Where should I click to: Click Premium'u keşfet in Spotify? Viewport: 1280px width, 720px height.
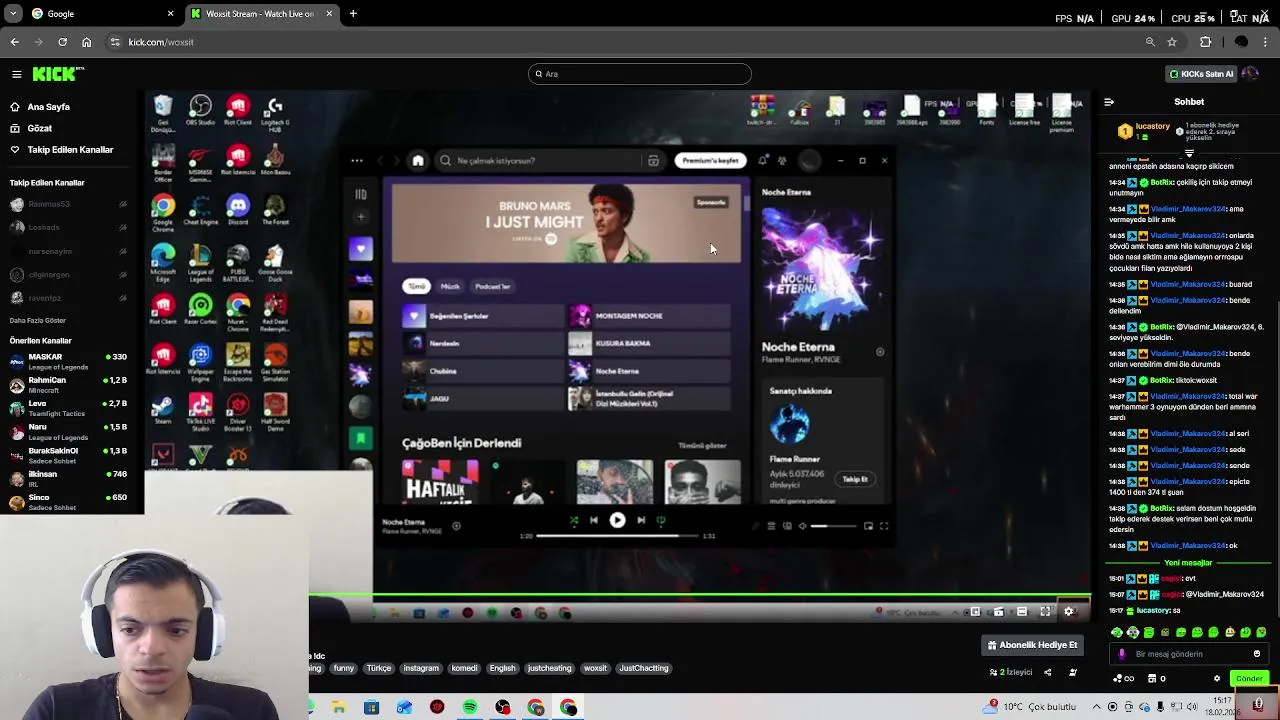710,160
